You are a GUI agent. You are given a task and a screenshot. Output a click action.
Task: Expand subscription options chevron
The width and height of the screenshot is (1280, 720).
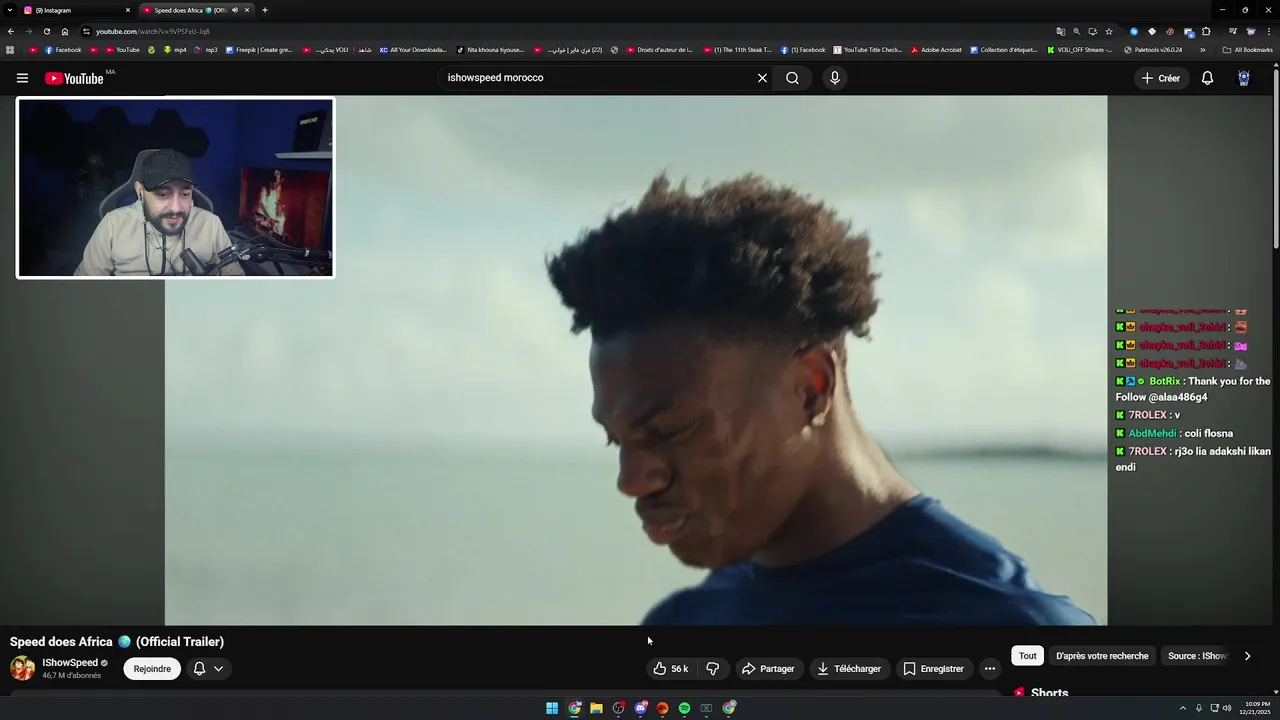218,669
